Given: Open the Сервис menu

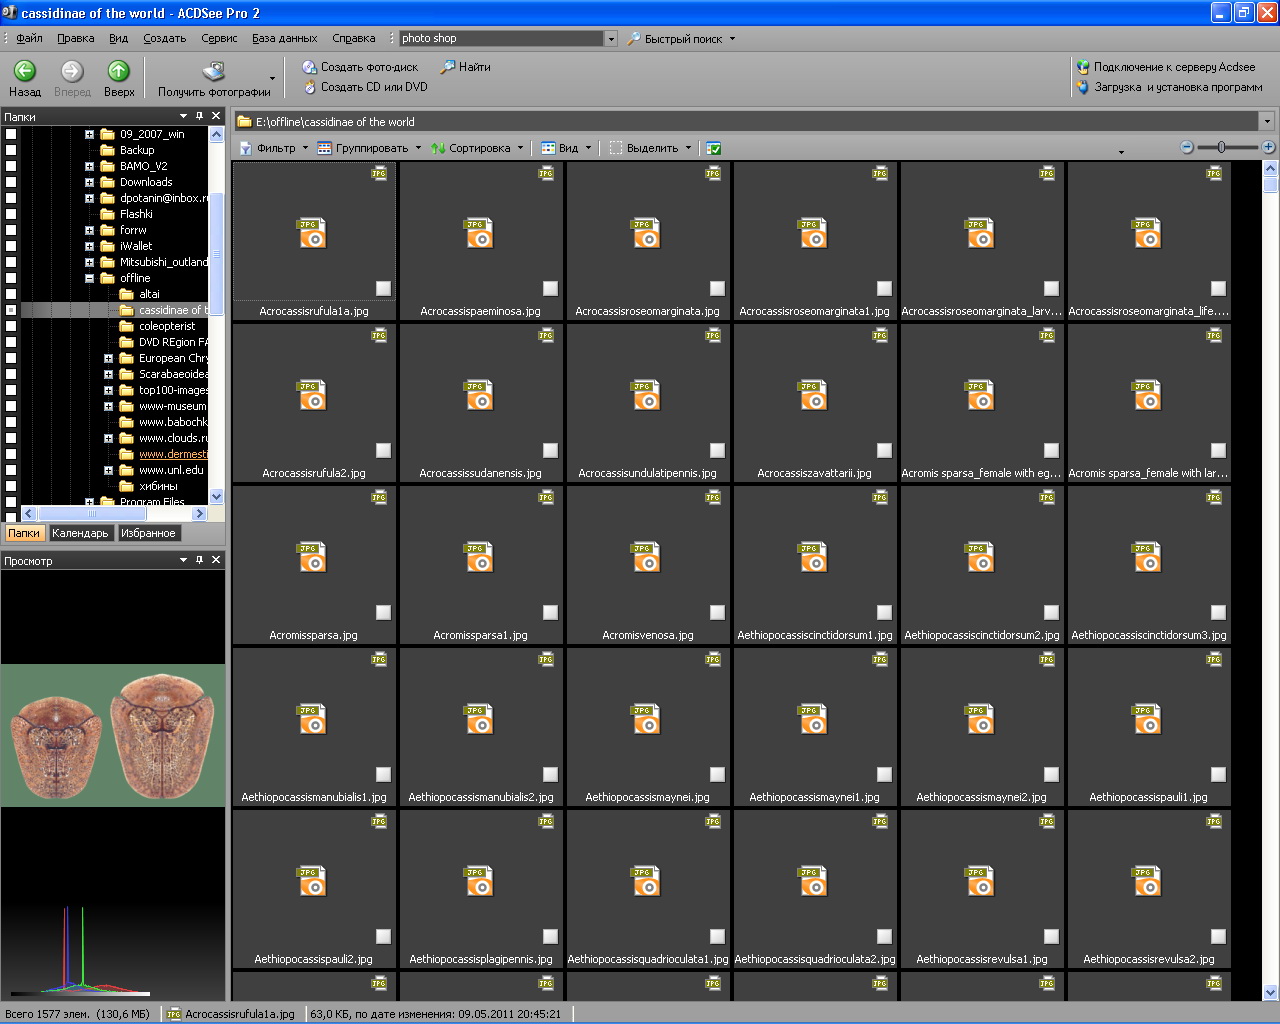Looking at the screenshot, I should pyautogui.click(x=219, y=38).
